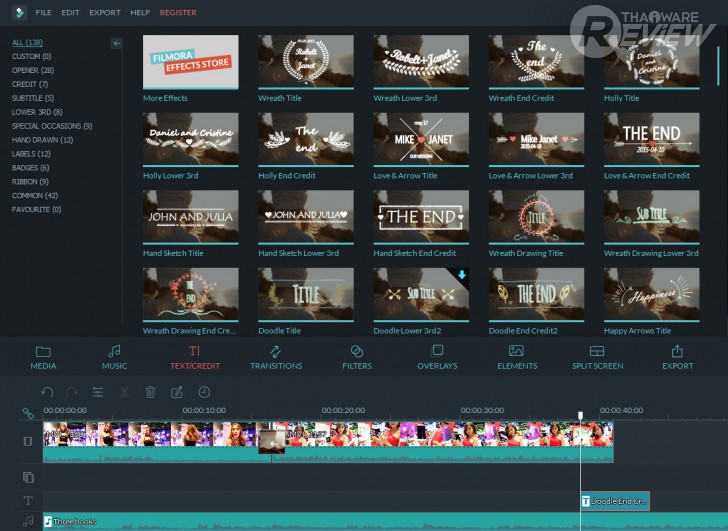Click the scissors Split icon

(124, 392)
